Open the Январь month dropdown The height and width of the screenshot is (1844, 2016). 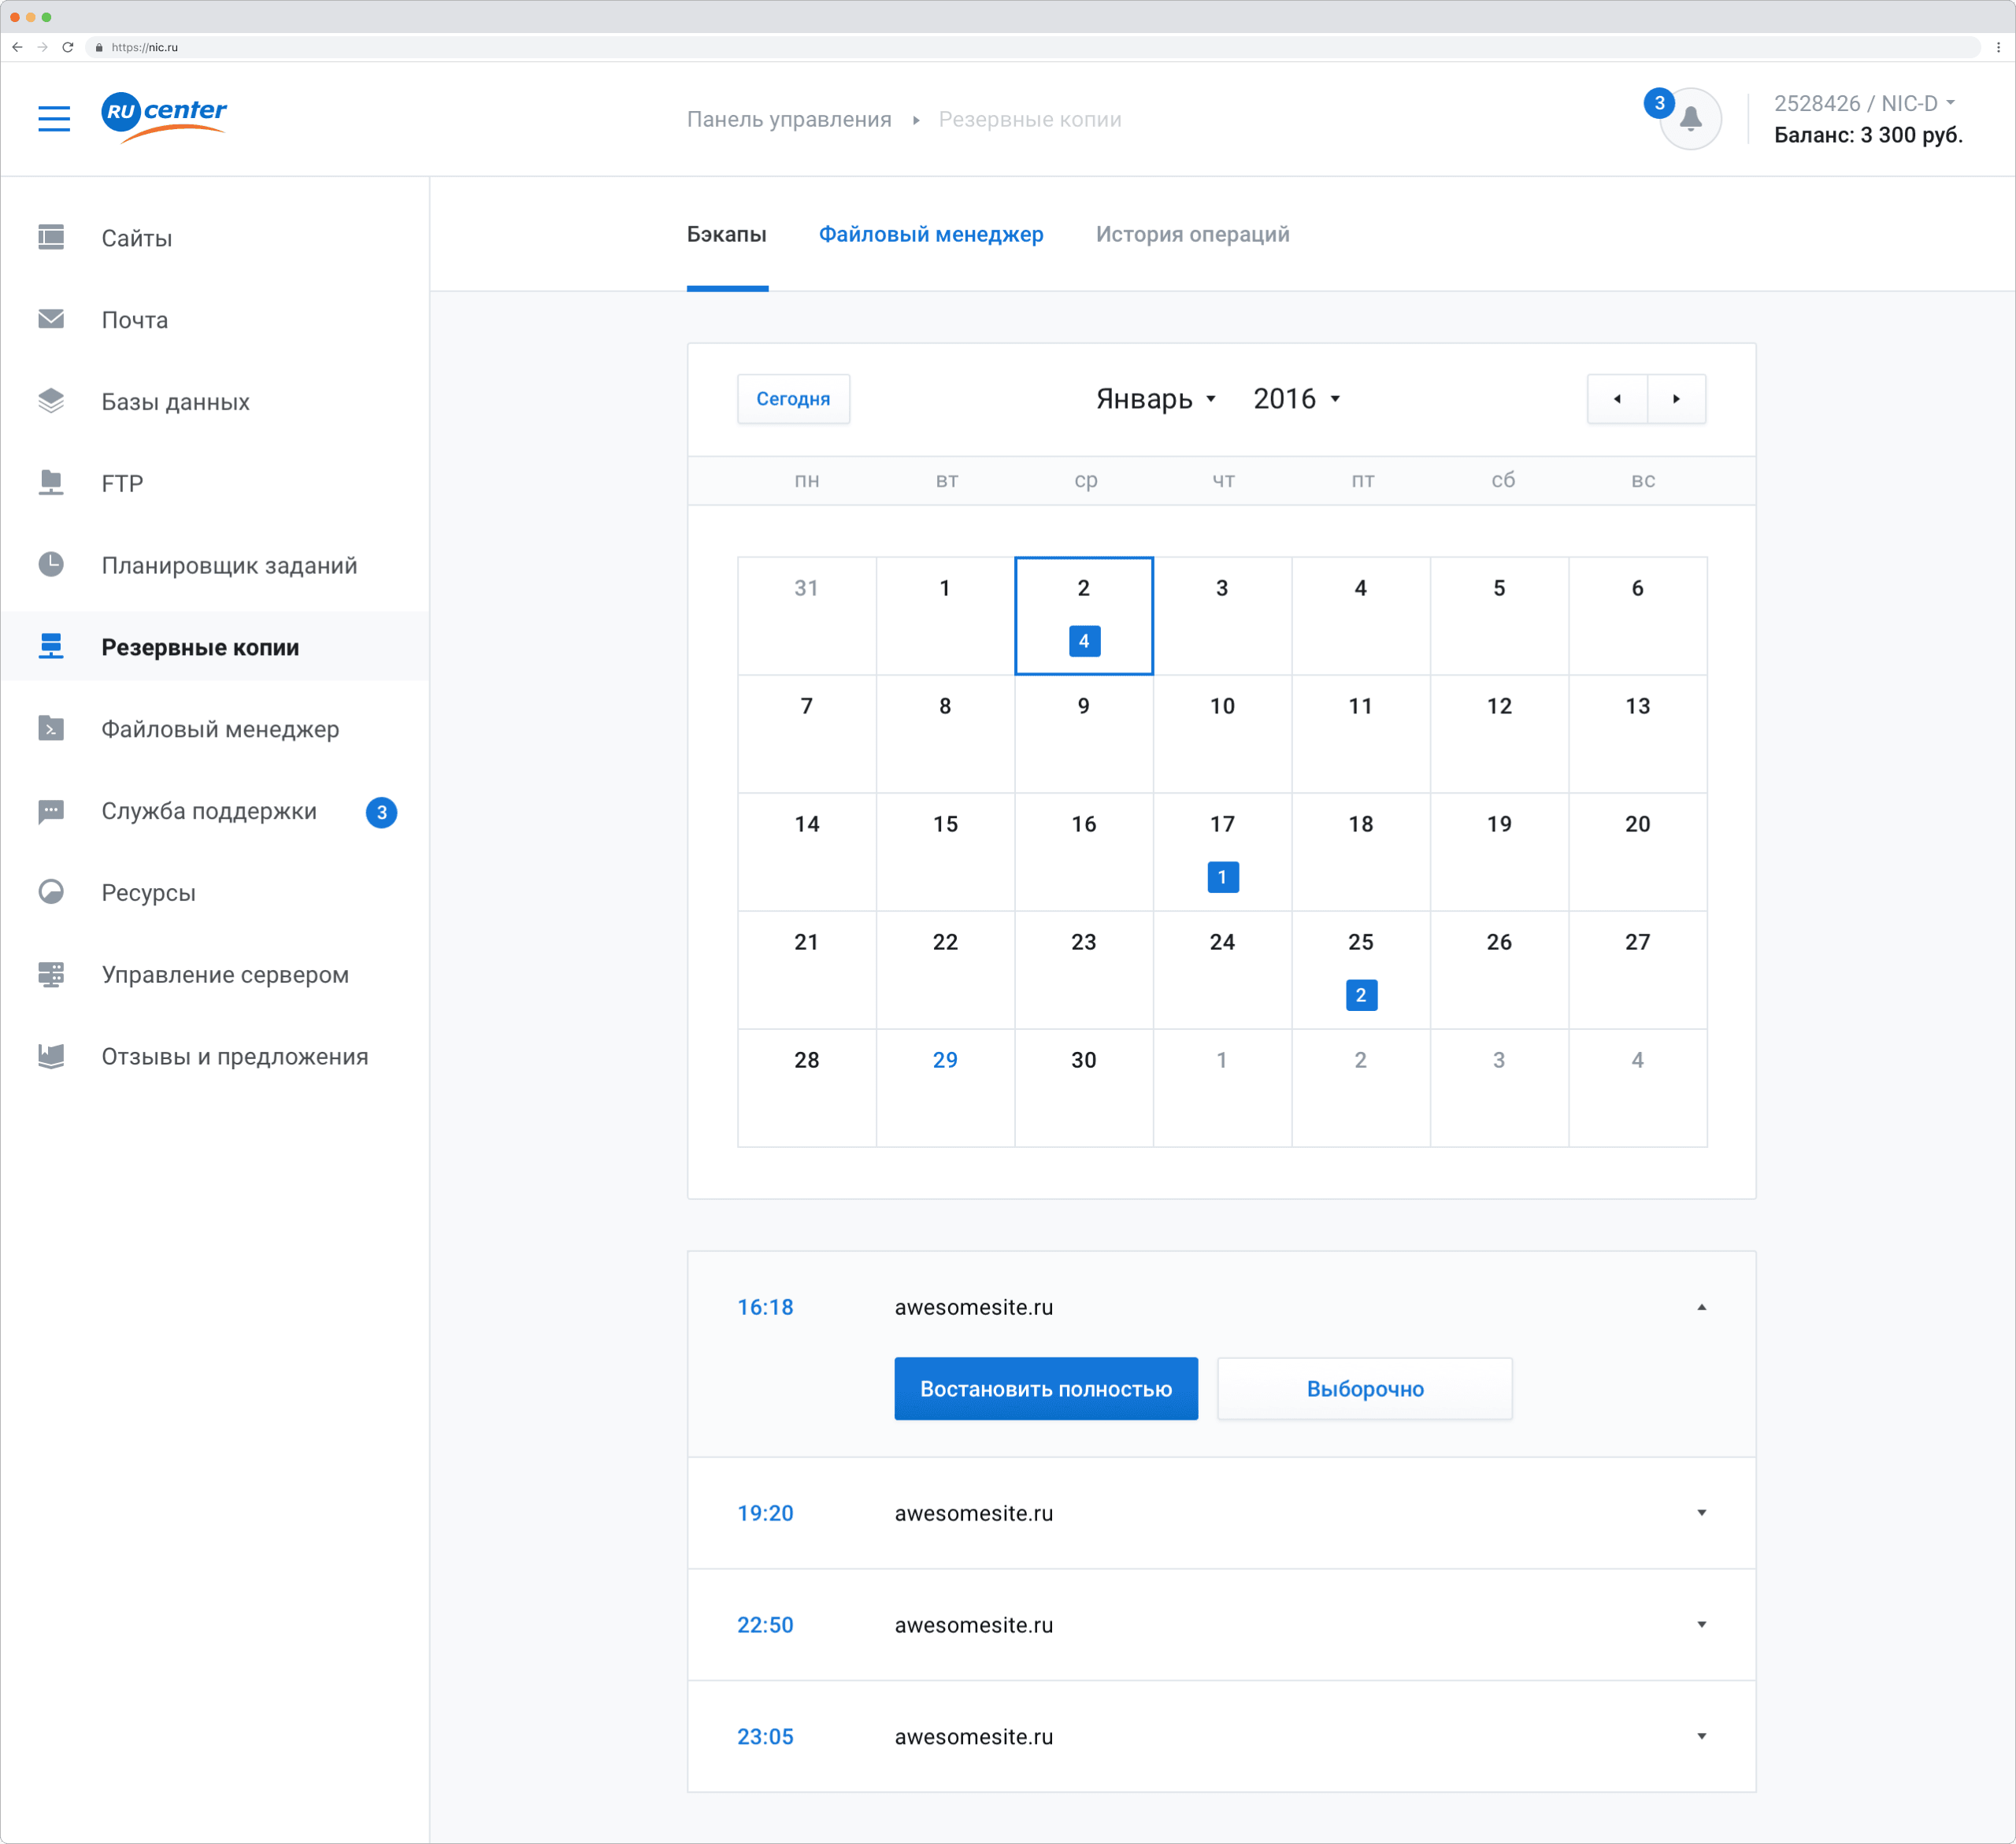point(1155,399)
